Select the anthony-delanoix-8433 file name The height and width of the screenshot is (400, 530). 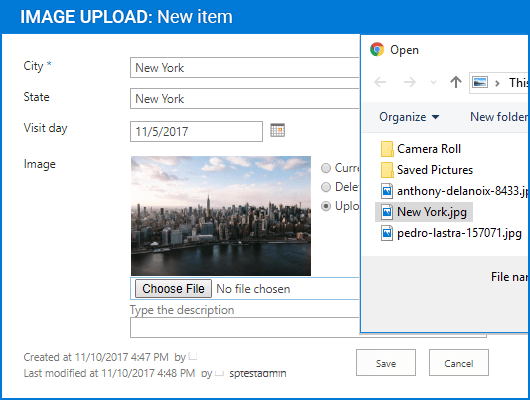tap(462, 191)
